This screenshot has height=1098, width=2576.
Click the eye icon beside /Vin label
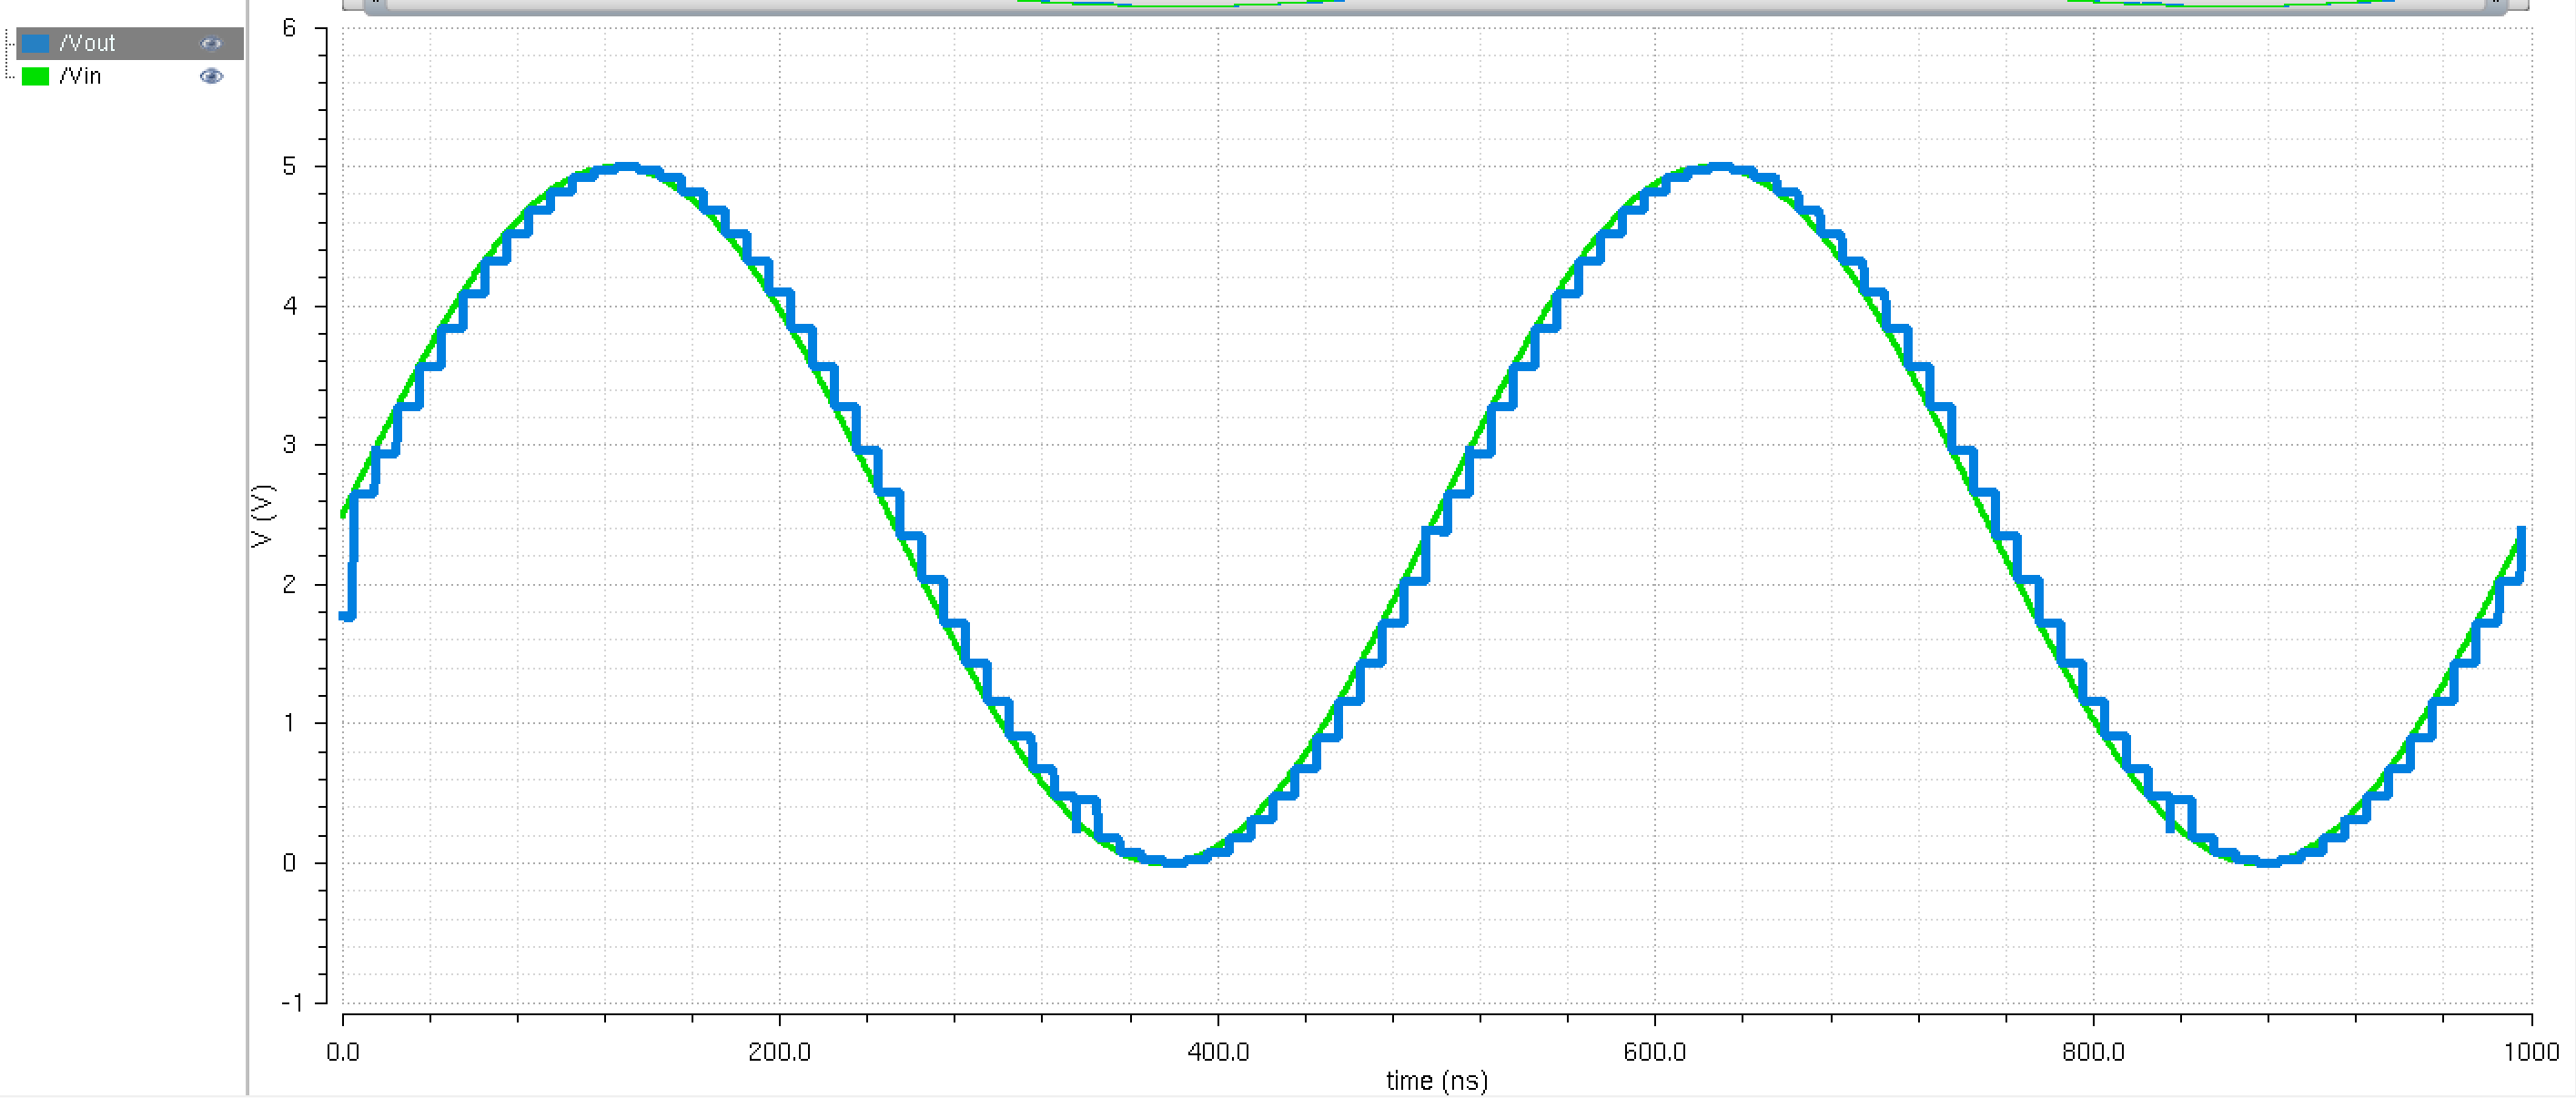pos(212,76)
